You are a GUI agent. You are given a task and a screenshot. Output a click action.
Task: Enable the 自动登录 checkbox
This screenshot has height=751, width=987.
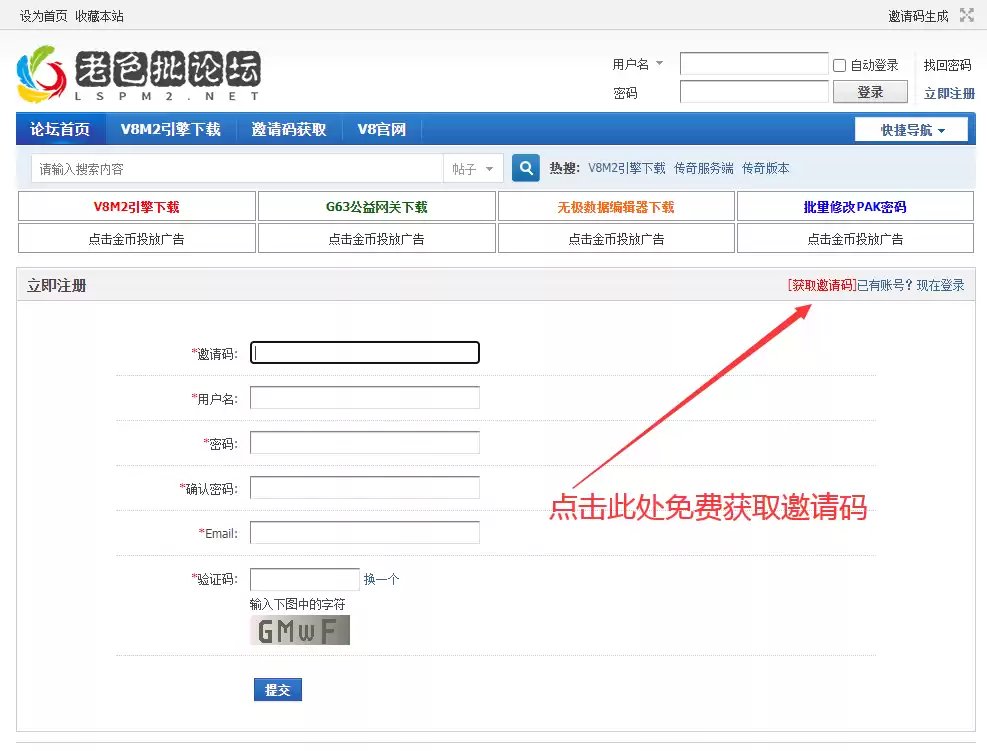click(839, 65)
